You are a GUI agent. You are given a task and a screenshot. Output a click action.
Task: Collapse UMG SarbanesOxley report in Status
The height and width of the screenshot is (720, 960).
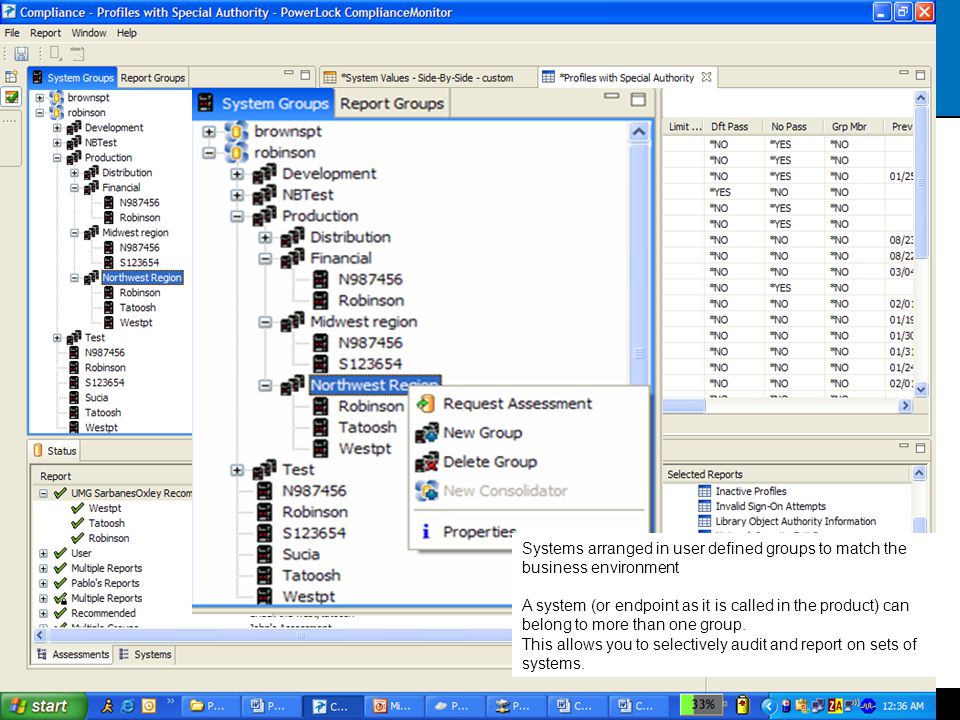click(x=43, y=493)
